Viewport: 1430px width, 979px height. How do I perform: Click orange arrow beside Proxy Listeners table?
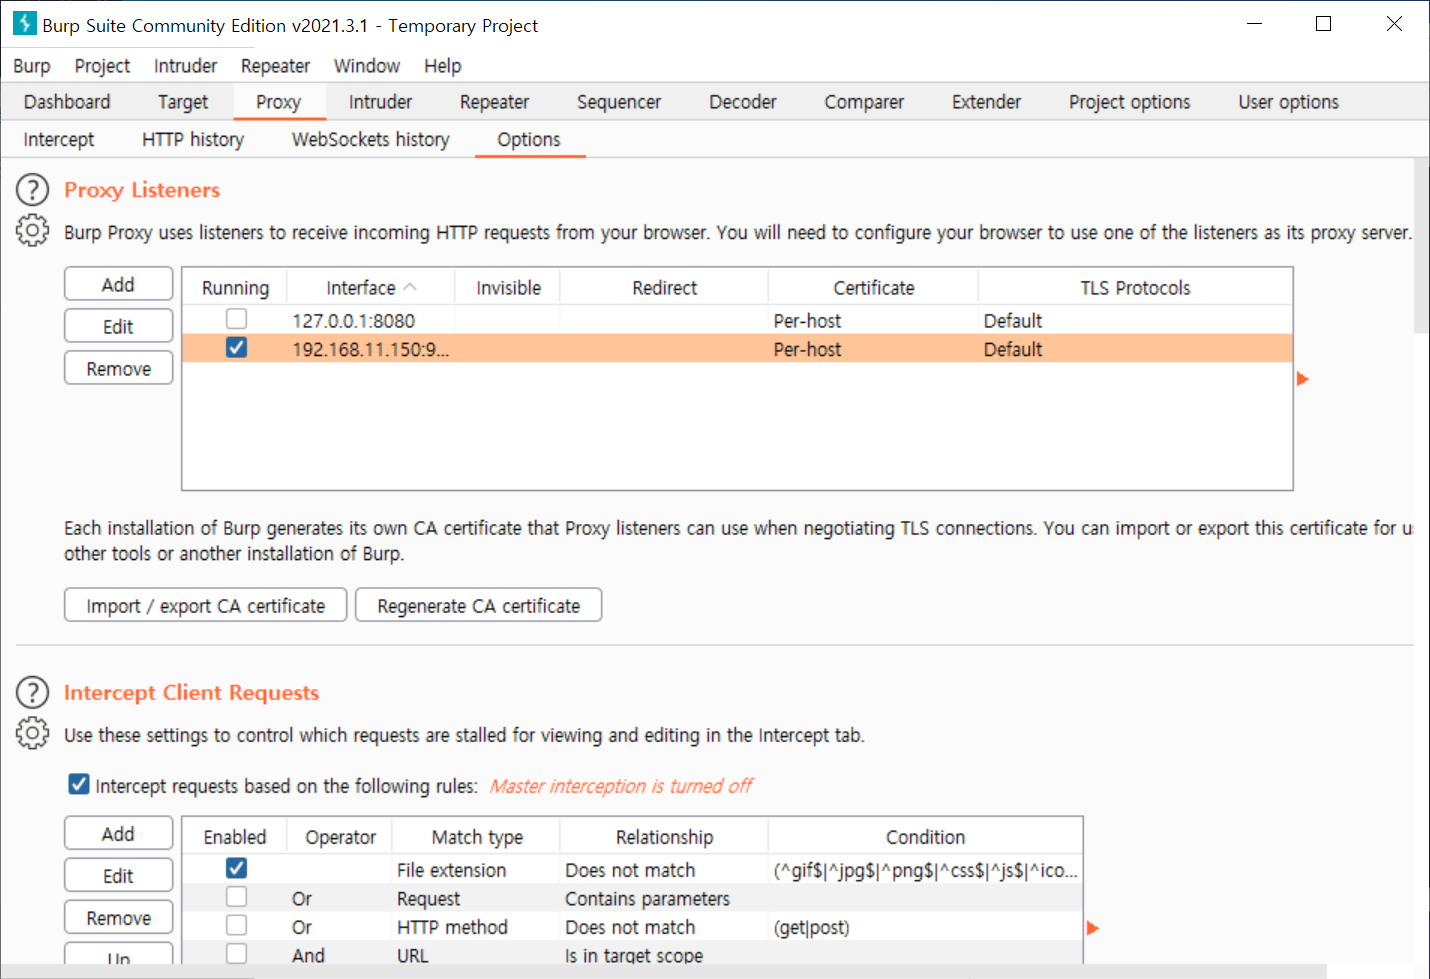pos(1302,379)
